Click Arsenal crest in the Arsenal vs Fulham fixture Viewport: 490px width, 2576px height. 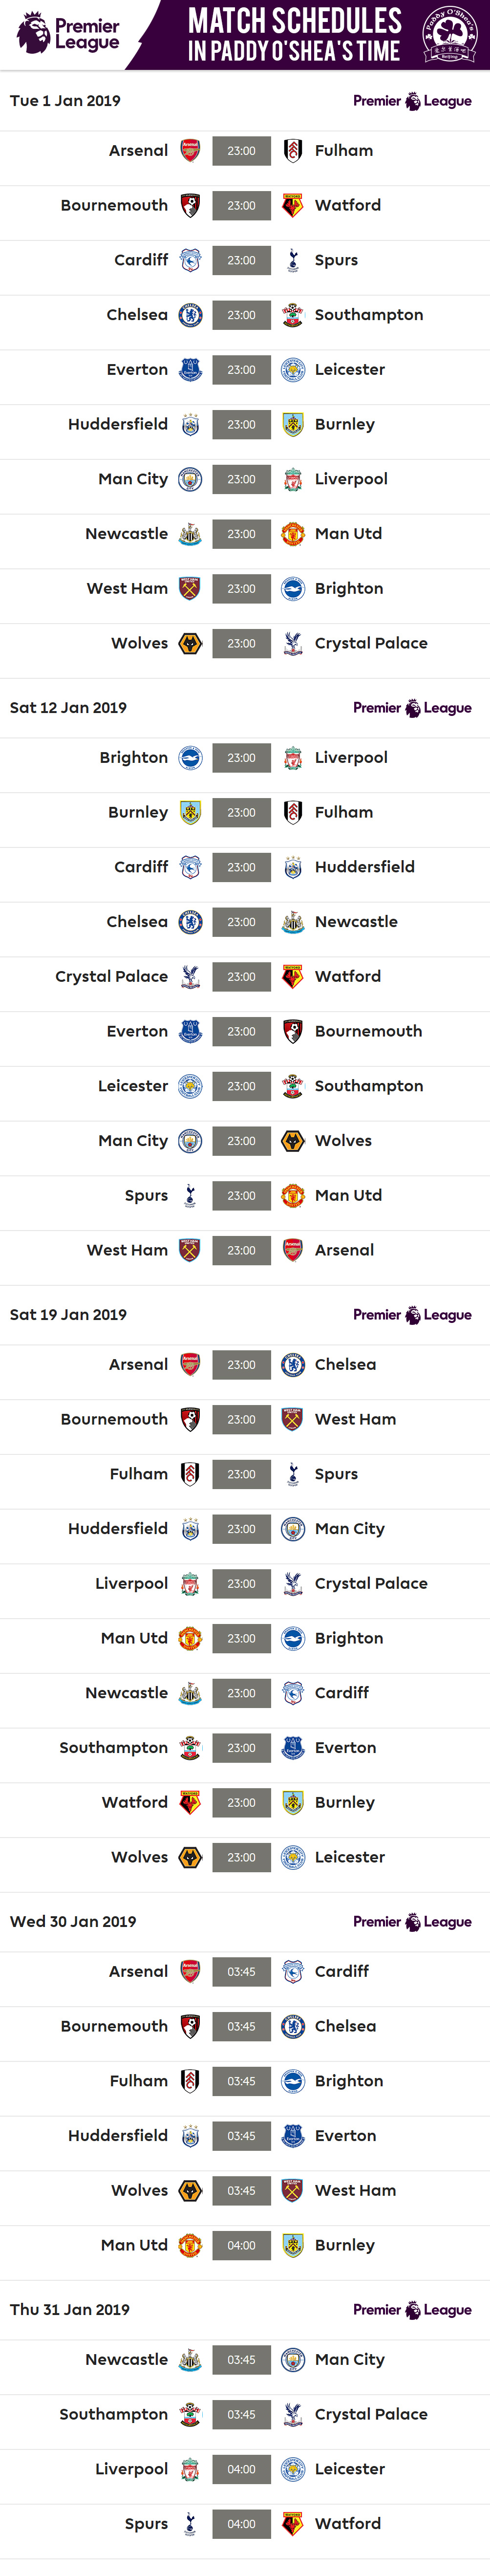[x=190, y=151]
